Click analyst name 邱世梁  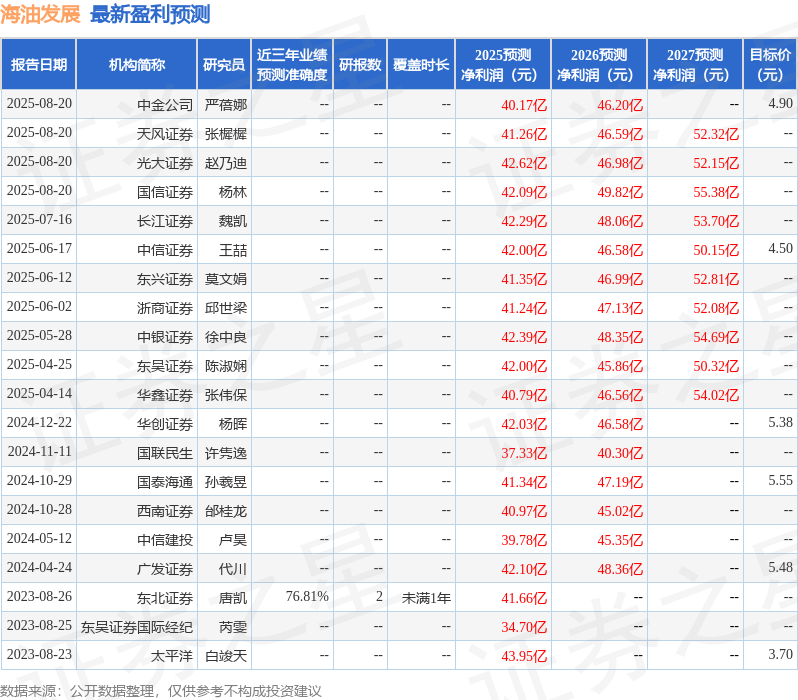[225, 308]
